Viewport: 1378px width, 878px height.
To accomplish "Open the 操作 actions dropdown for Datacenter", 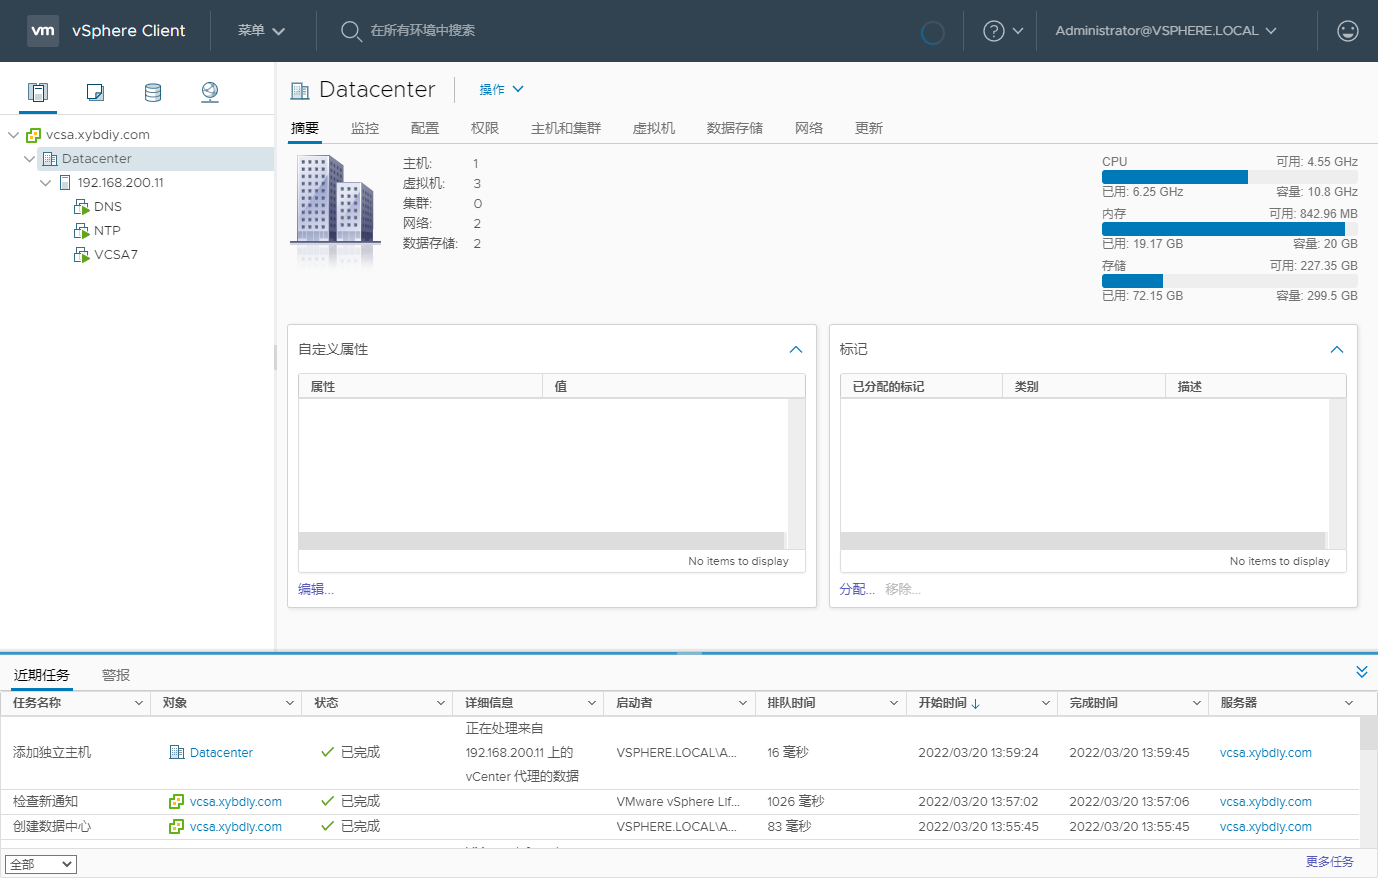I will click(500, 89).
